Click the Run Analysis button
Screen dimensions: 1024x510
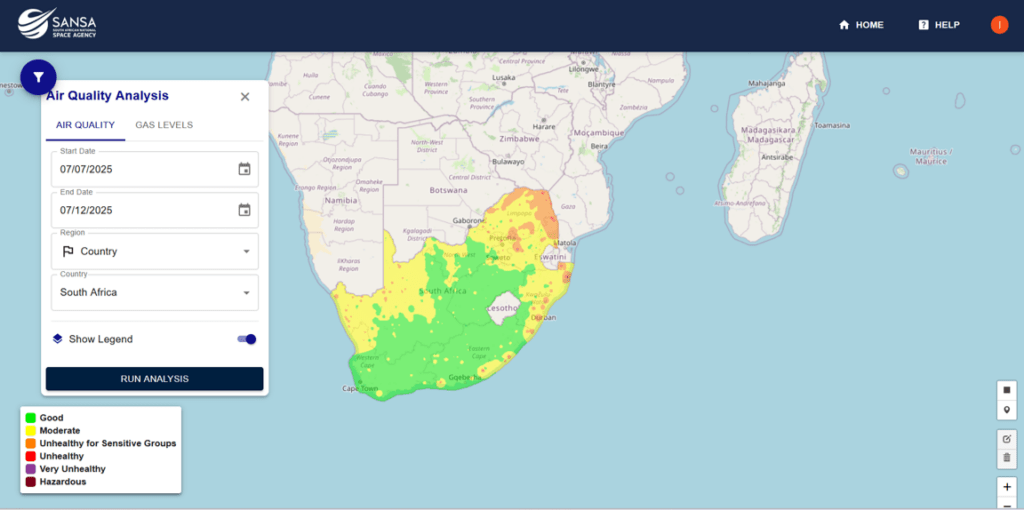pos(154,379)
